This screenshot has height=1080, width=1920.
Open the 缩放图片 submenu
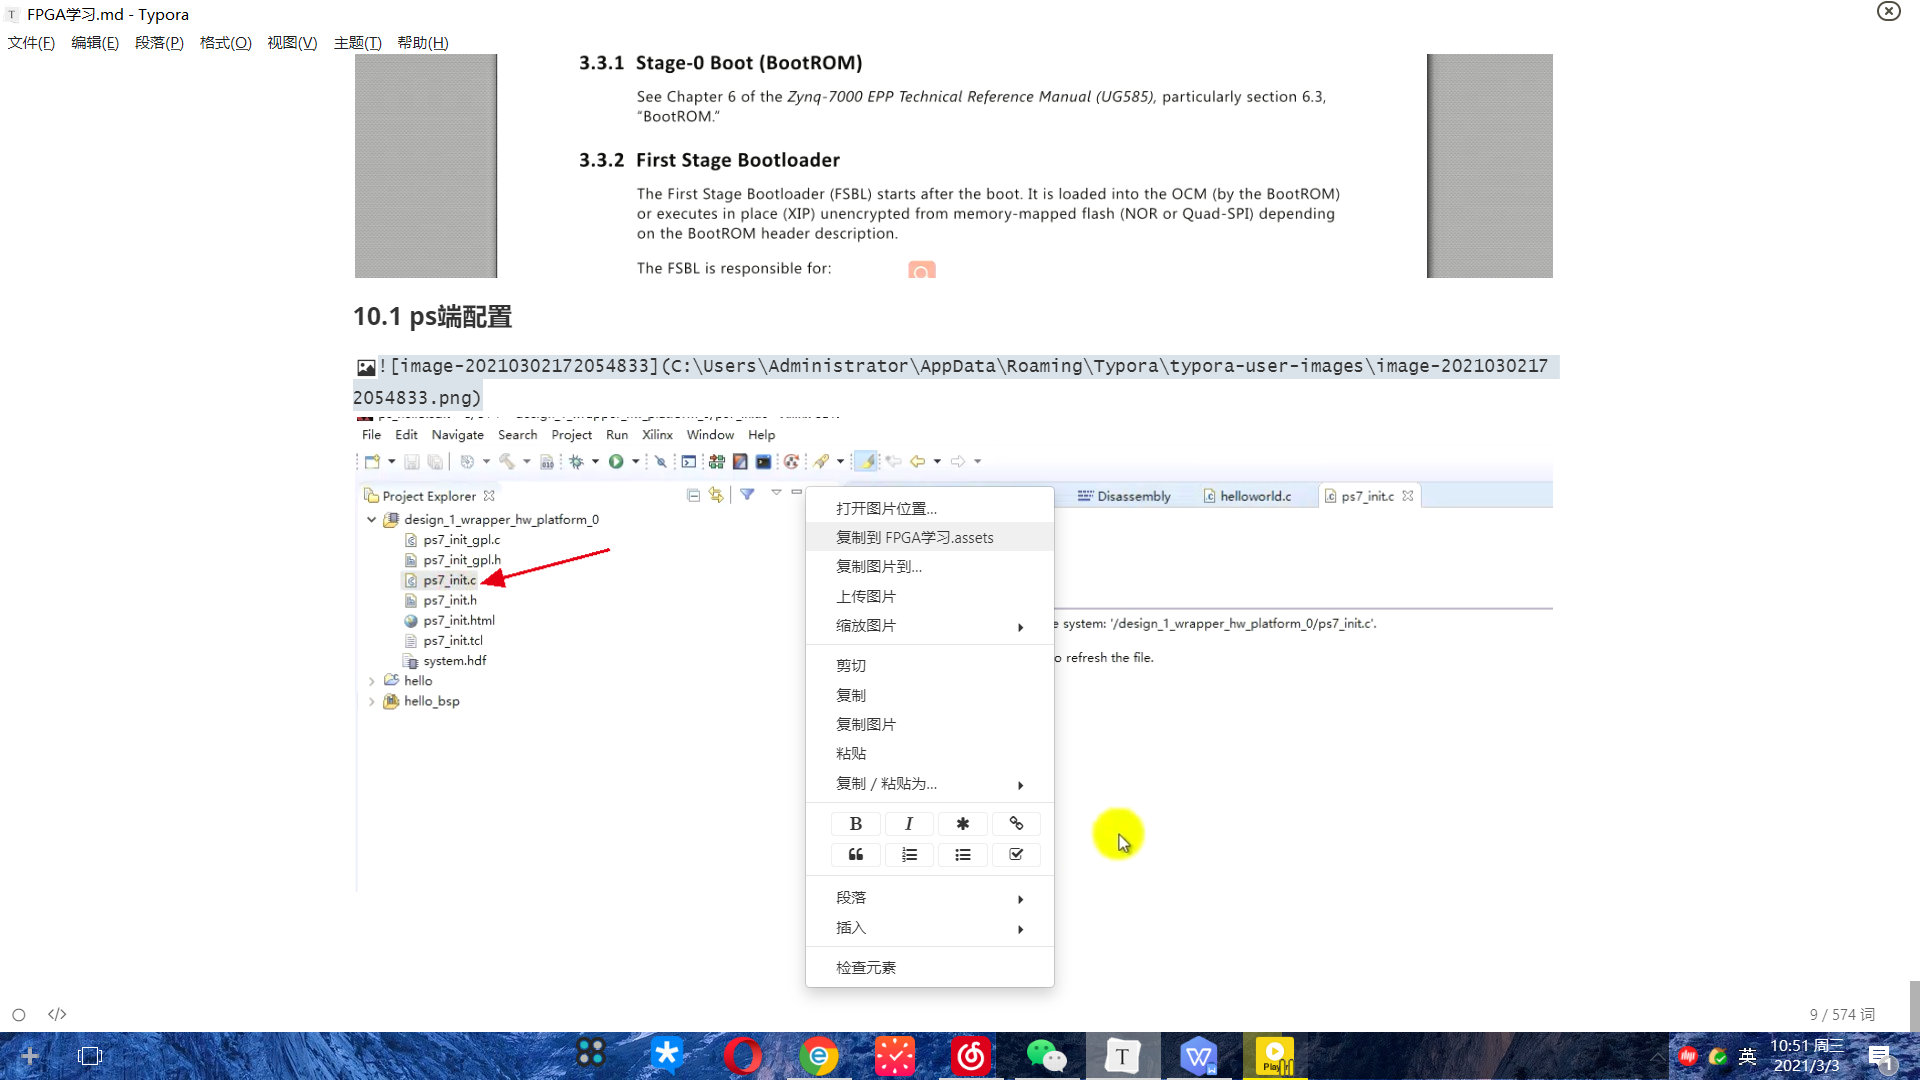pyautogui.click(x=929, y=626)
